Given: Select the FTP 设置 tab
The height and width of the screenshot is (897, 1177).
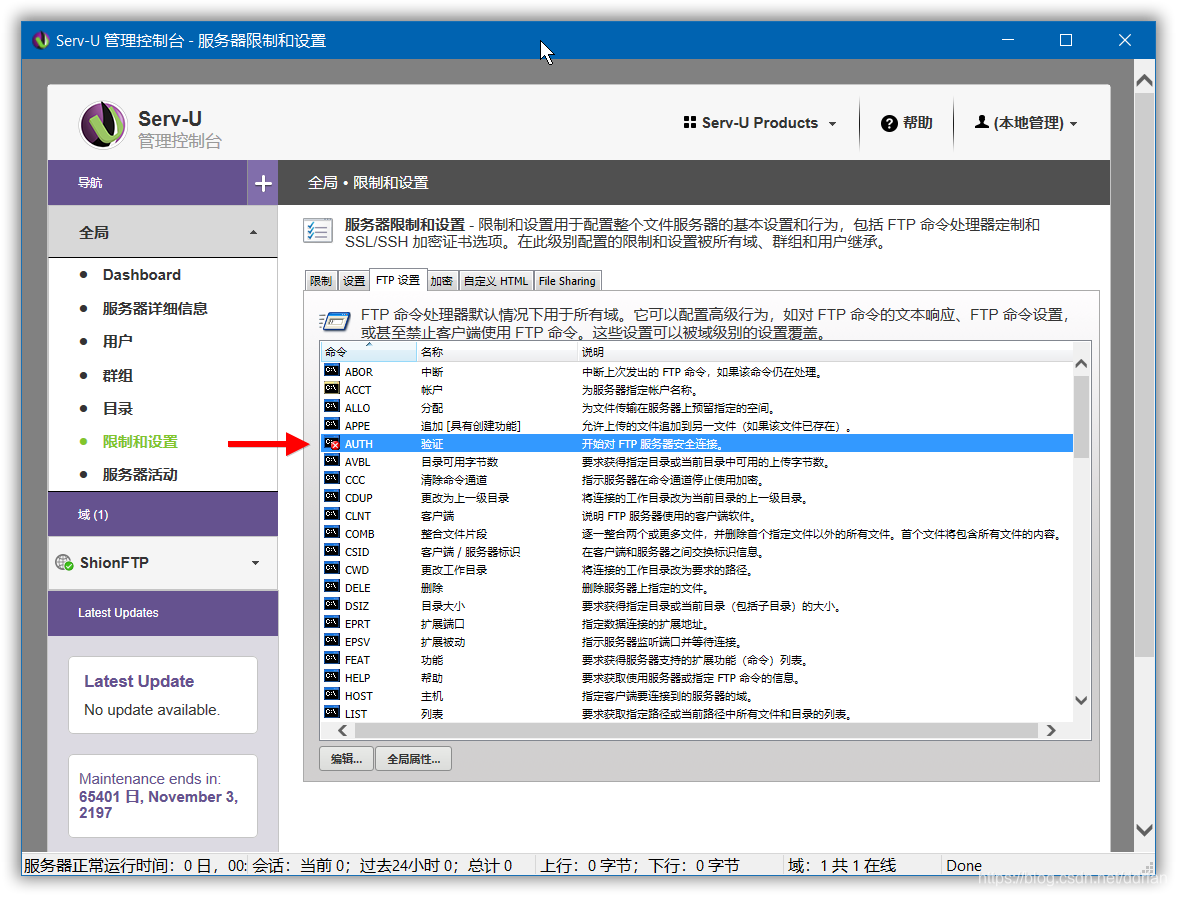Looking at the screenshot, I should 398,280.
